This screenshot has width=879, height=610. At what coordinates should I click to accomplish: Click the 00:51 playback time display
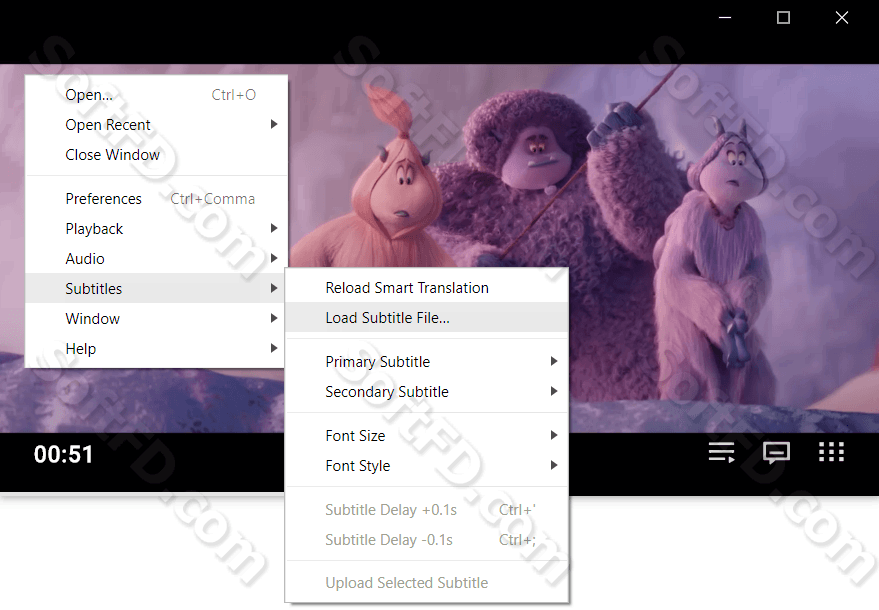coord(63,454)
